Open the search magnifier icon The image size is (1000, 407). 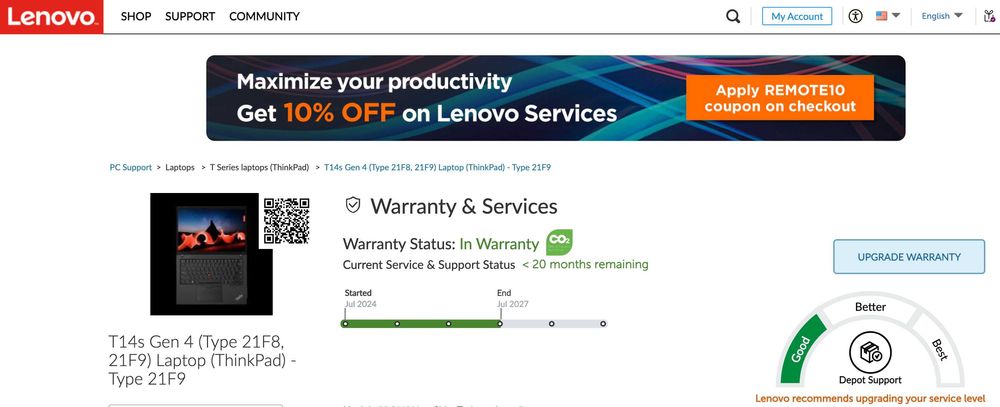(x=733, y=16)
